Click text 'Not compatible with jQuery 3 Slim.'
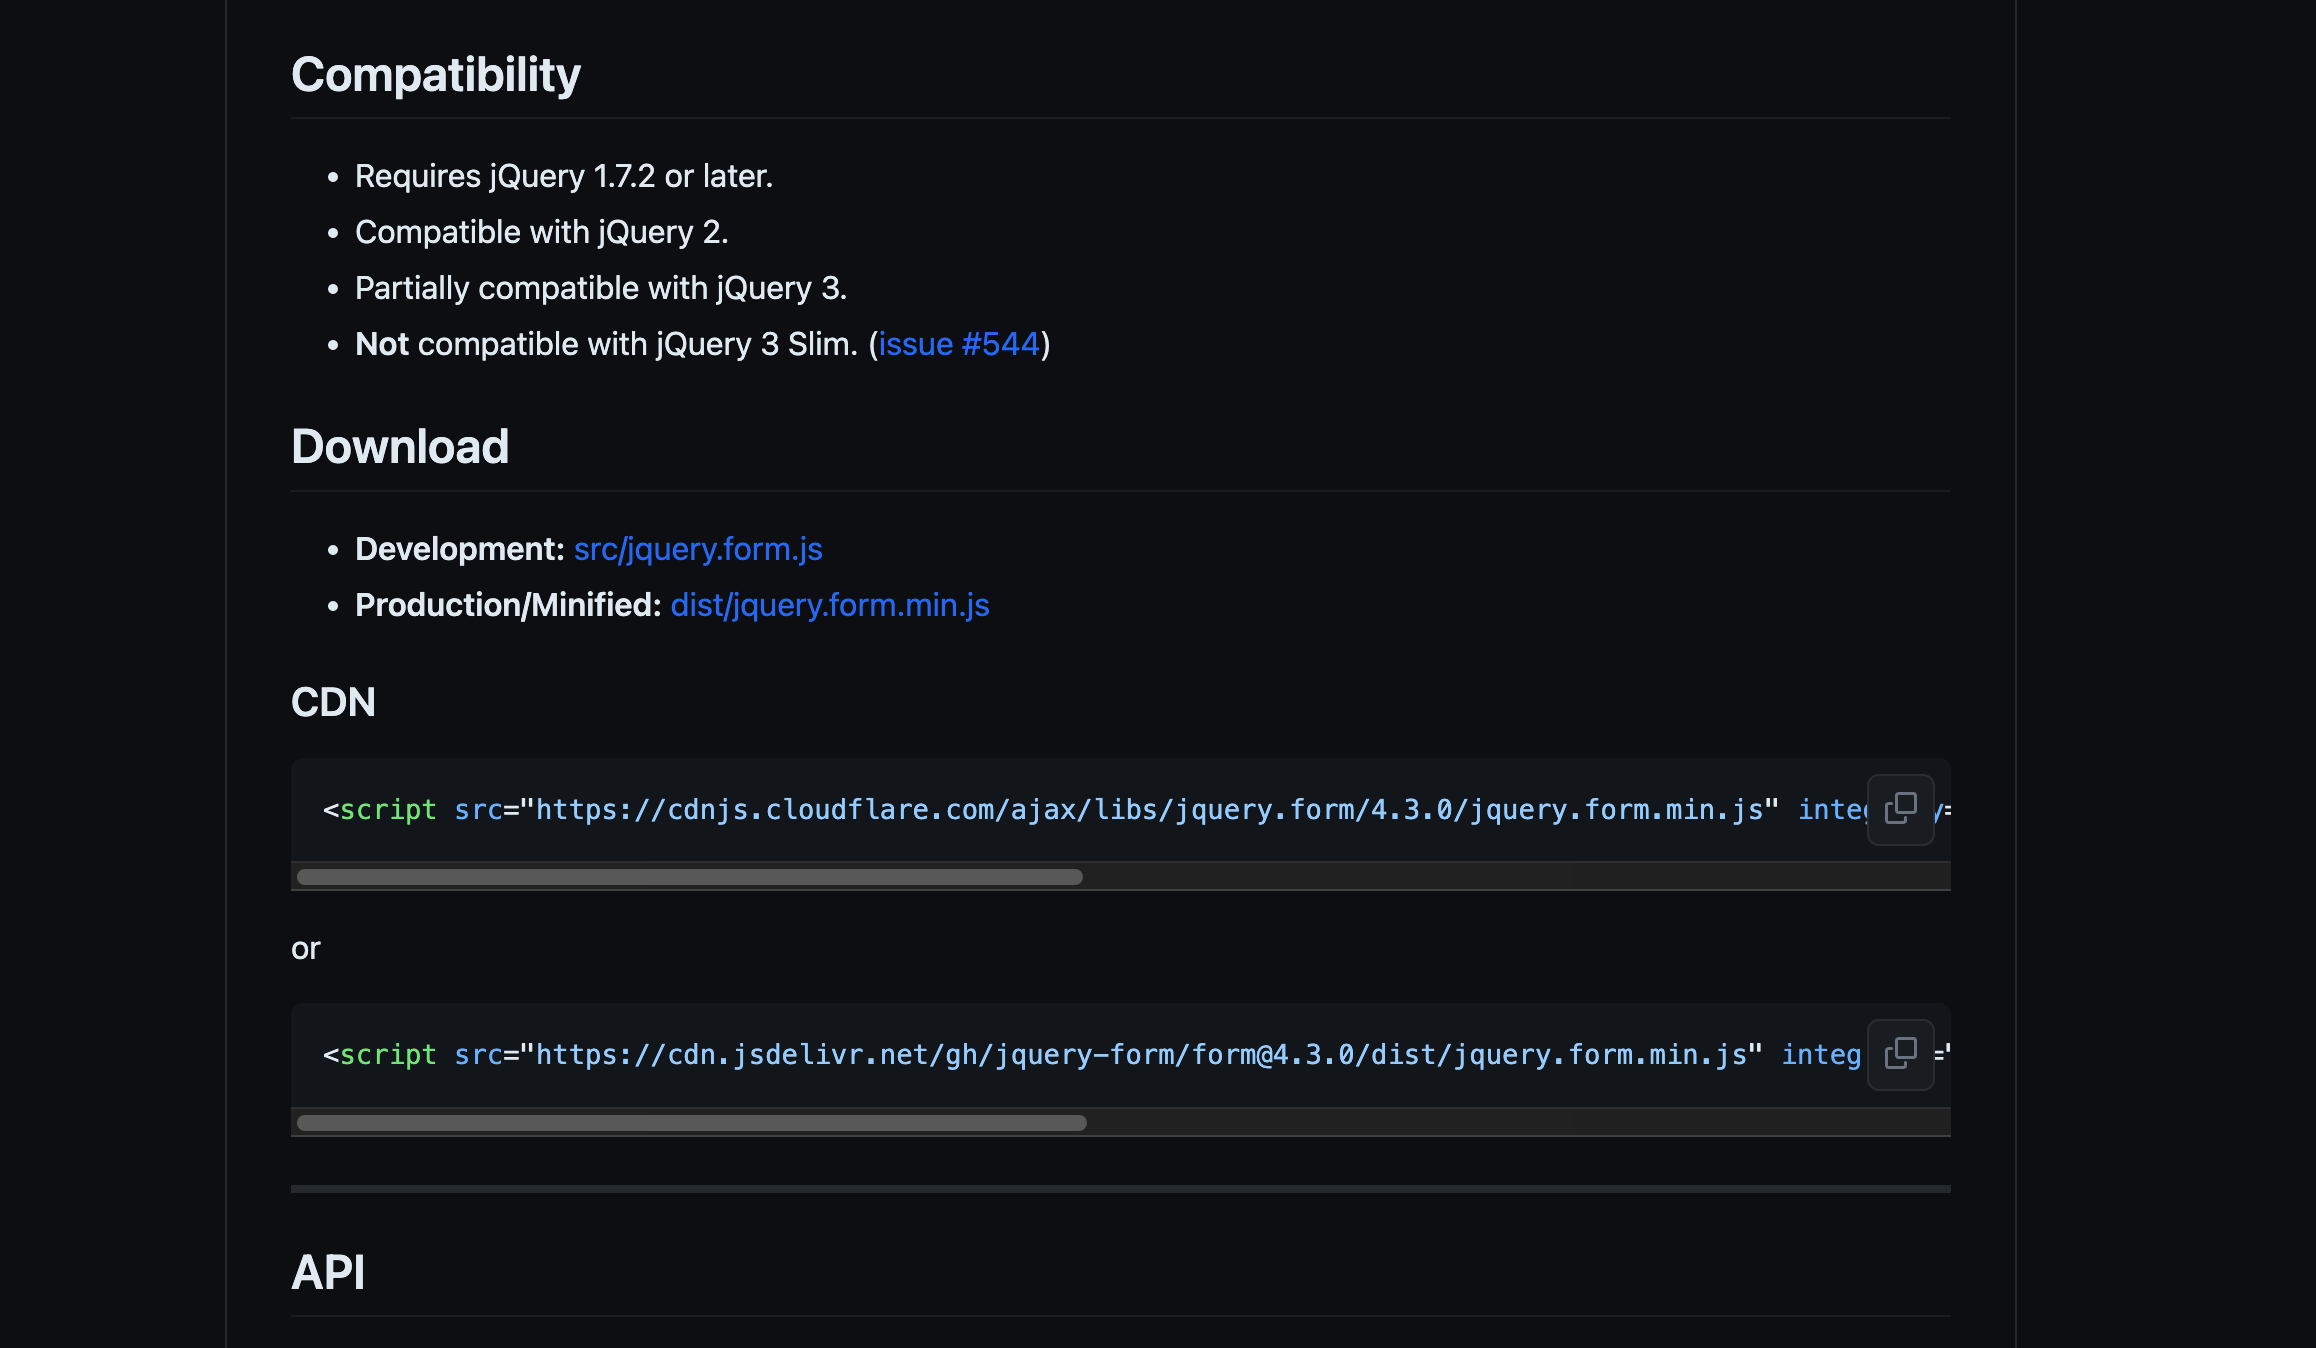 click(x=607, y=344)
